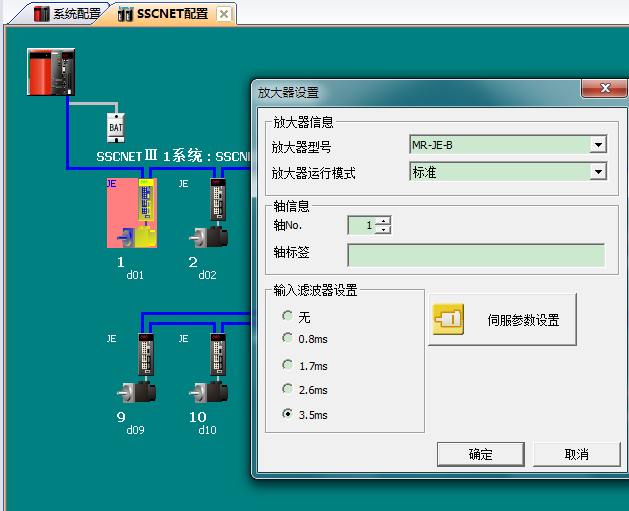
Task: Click the 确定 button
Action: 480,454
